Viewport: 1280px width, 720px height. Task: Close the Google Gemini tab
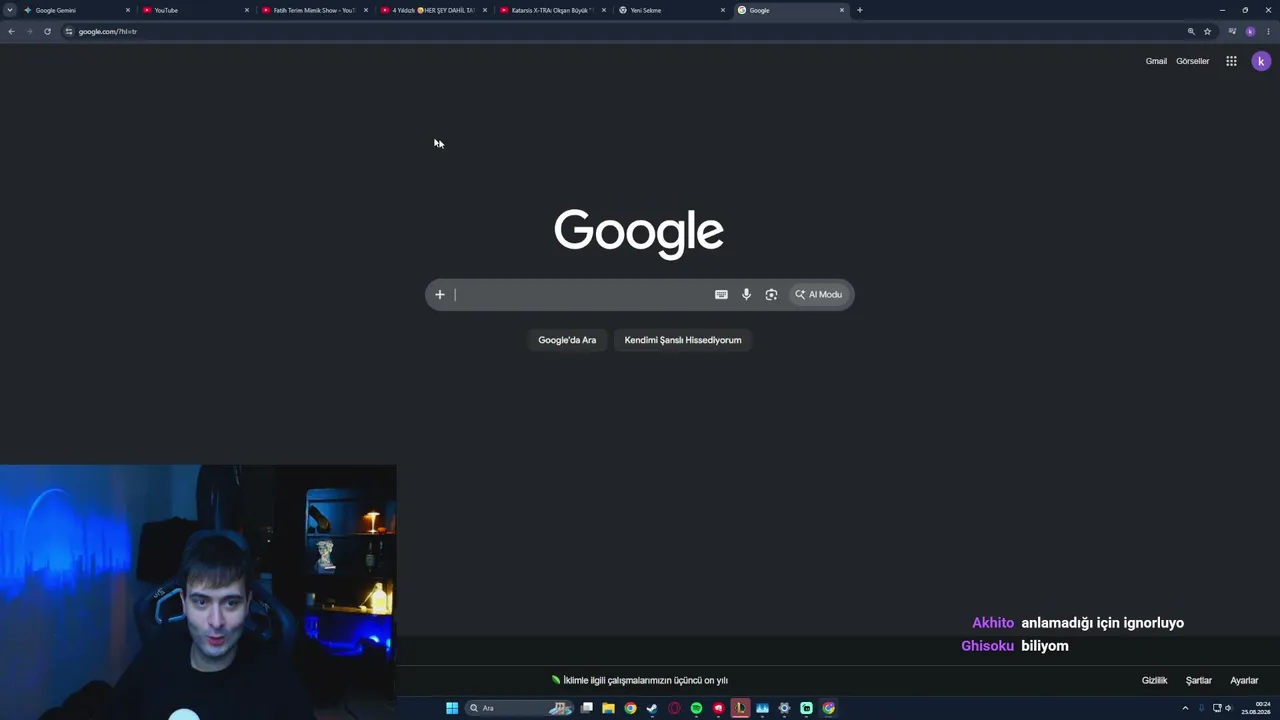point(128,10)
